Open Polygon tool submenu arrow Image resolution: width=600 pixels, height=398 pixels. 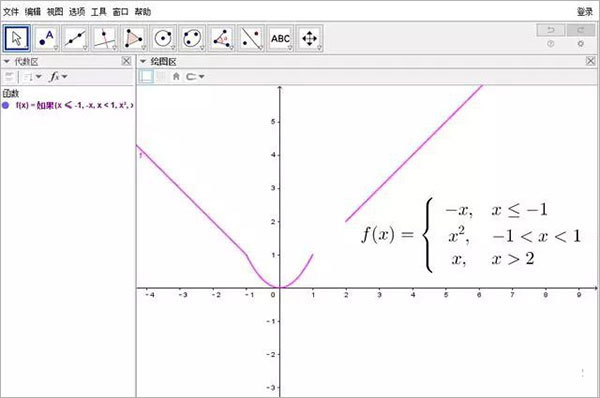(x=143, y=48)
